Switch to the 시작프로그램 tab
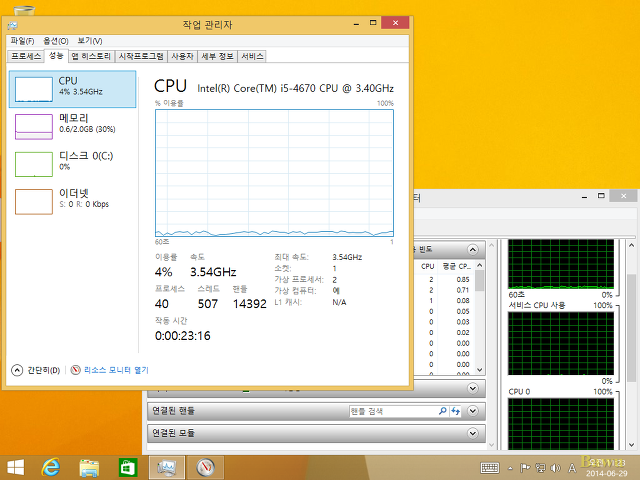The height and width of the screenshot is (480, 640). tap(141, 56)
